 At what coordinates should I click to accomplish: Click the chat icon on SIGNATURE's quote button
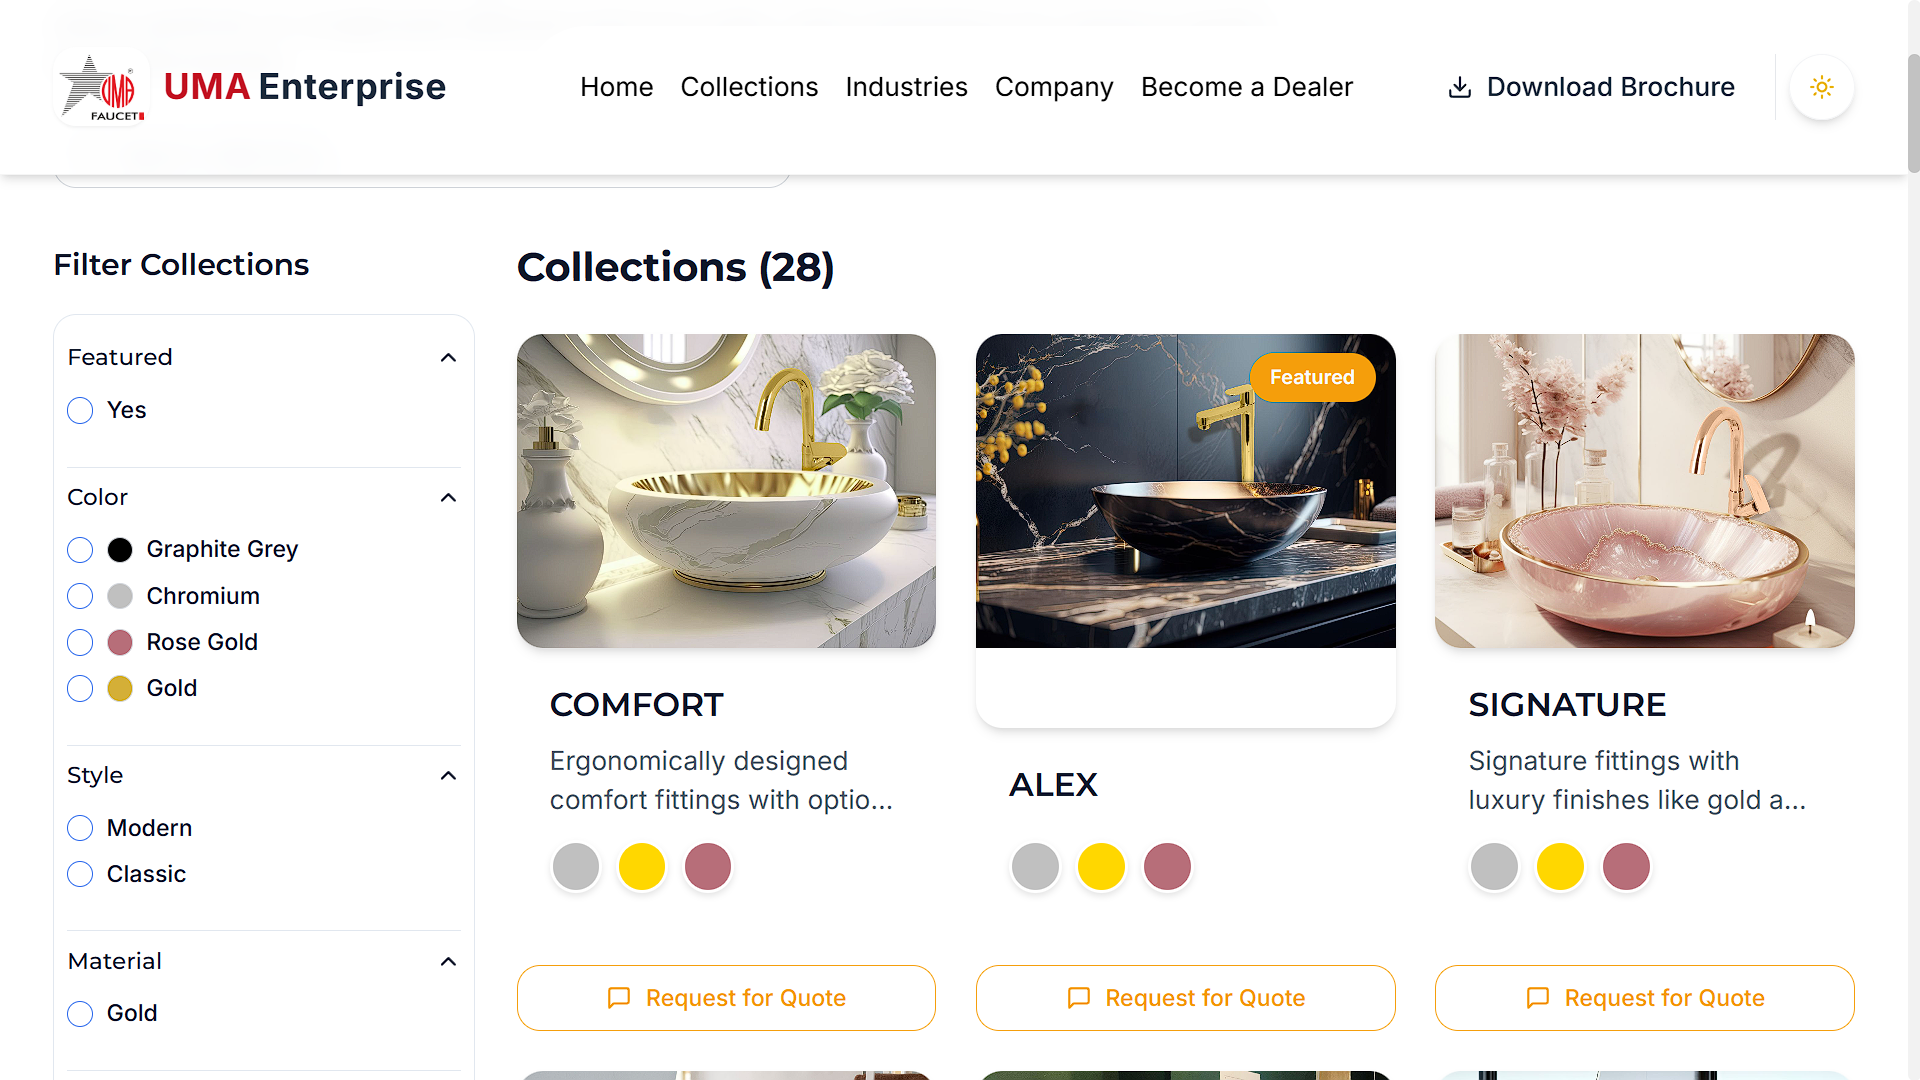[x=1536, y=998]
